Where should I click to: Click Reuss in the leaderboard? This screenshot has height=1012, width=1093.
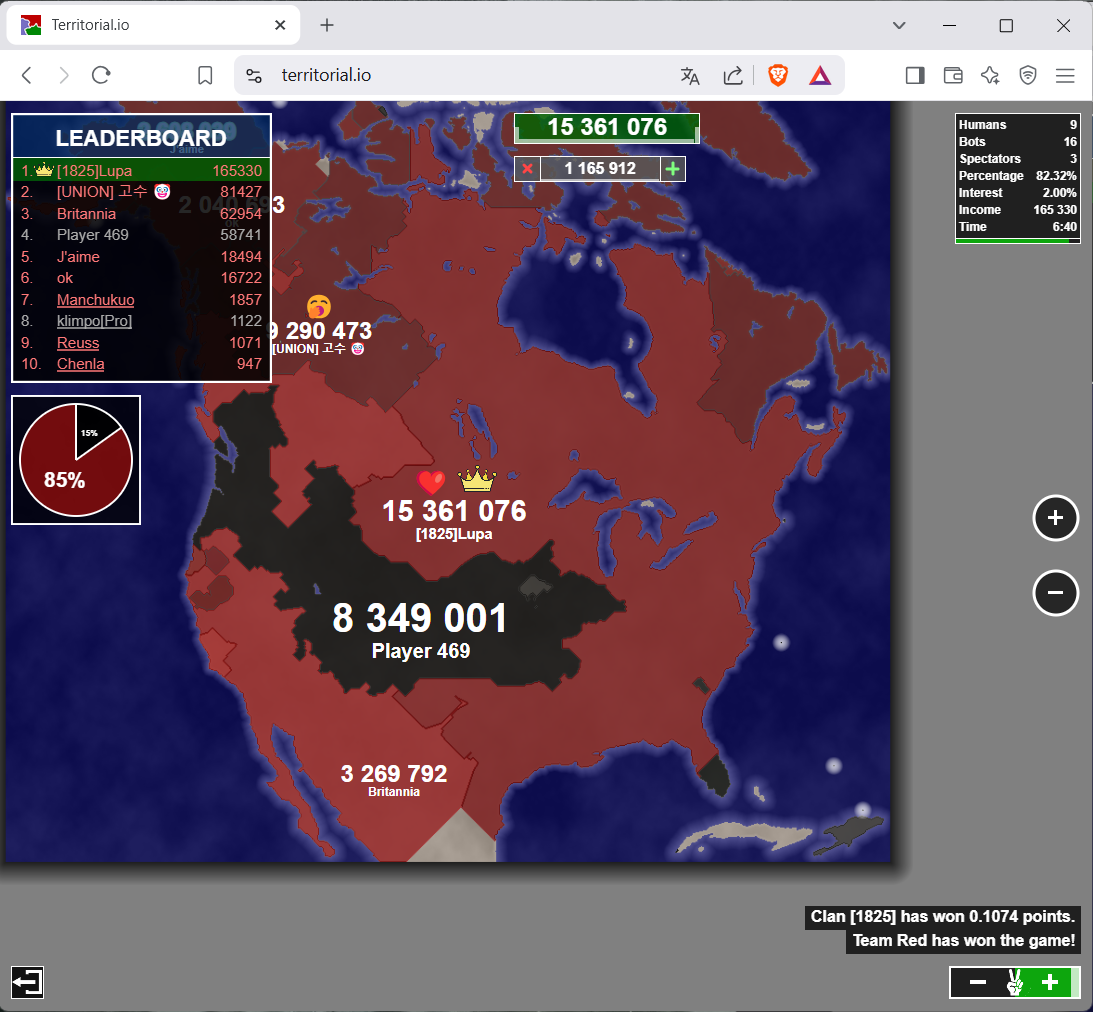click(78, 343)
